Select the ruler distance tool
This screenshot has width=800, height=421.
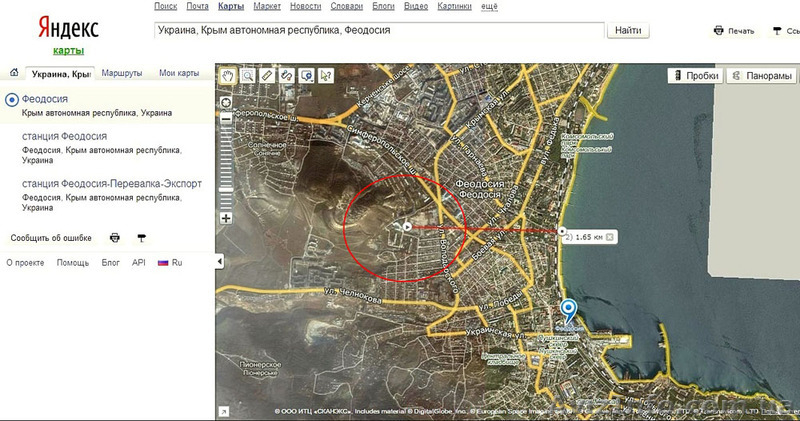[x=266, y=75]
